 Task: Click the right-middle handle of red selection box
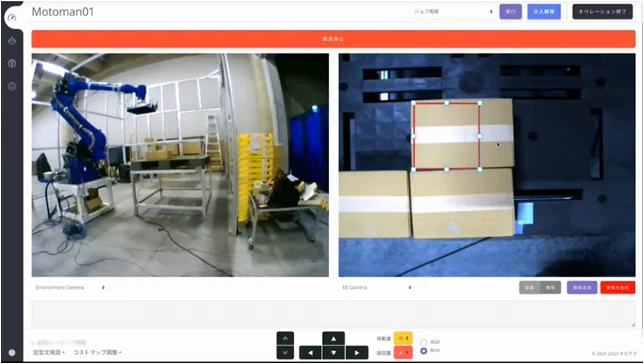pos(479,136)
